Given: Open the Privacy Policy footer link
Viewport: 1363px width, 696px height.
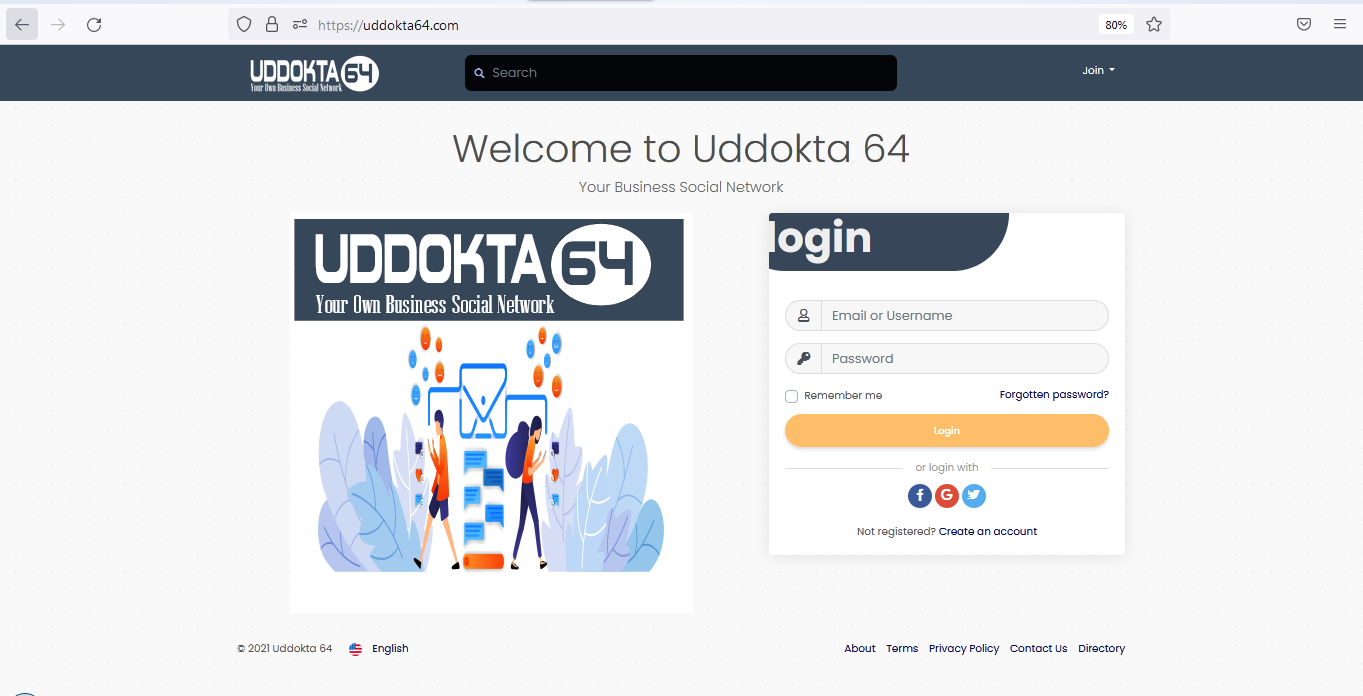Looking at the screenshot, I should click(964, 649).
